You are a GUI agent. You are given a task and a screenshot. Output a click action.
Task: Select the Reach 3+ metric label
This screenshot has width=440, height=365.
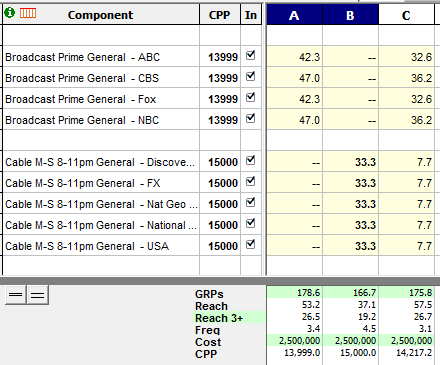[219, 318]
